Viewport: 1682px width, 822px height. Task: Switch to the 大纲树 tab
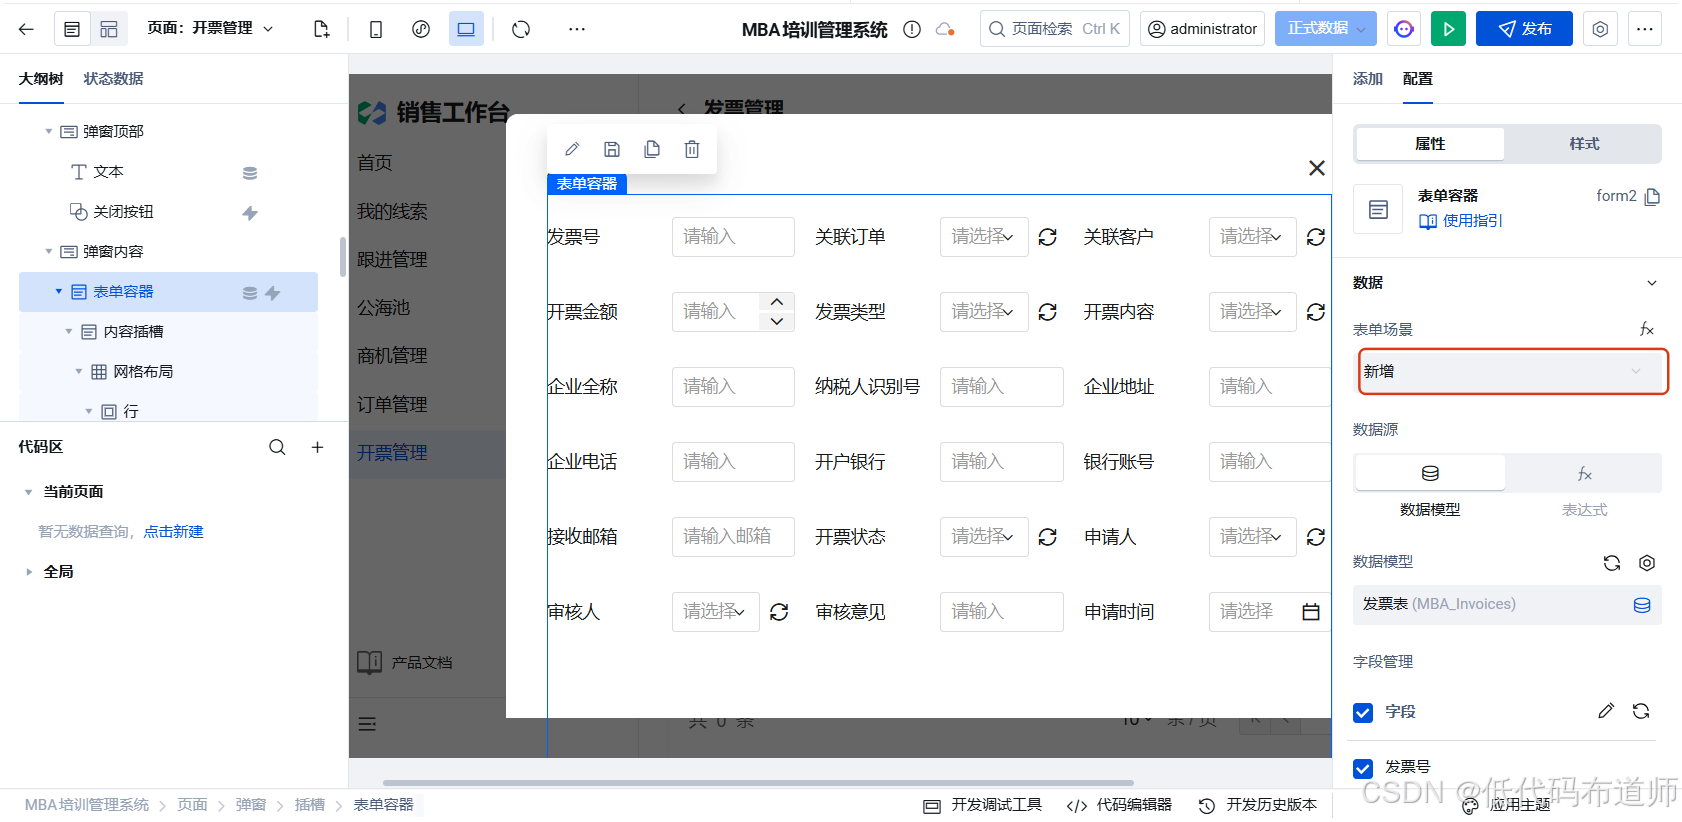[x=41, y=78]
